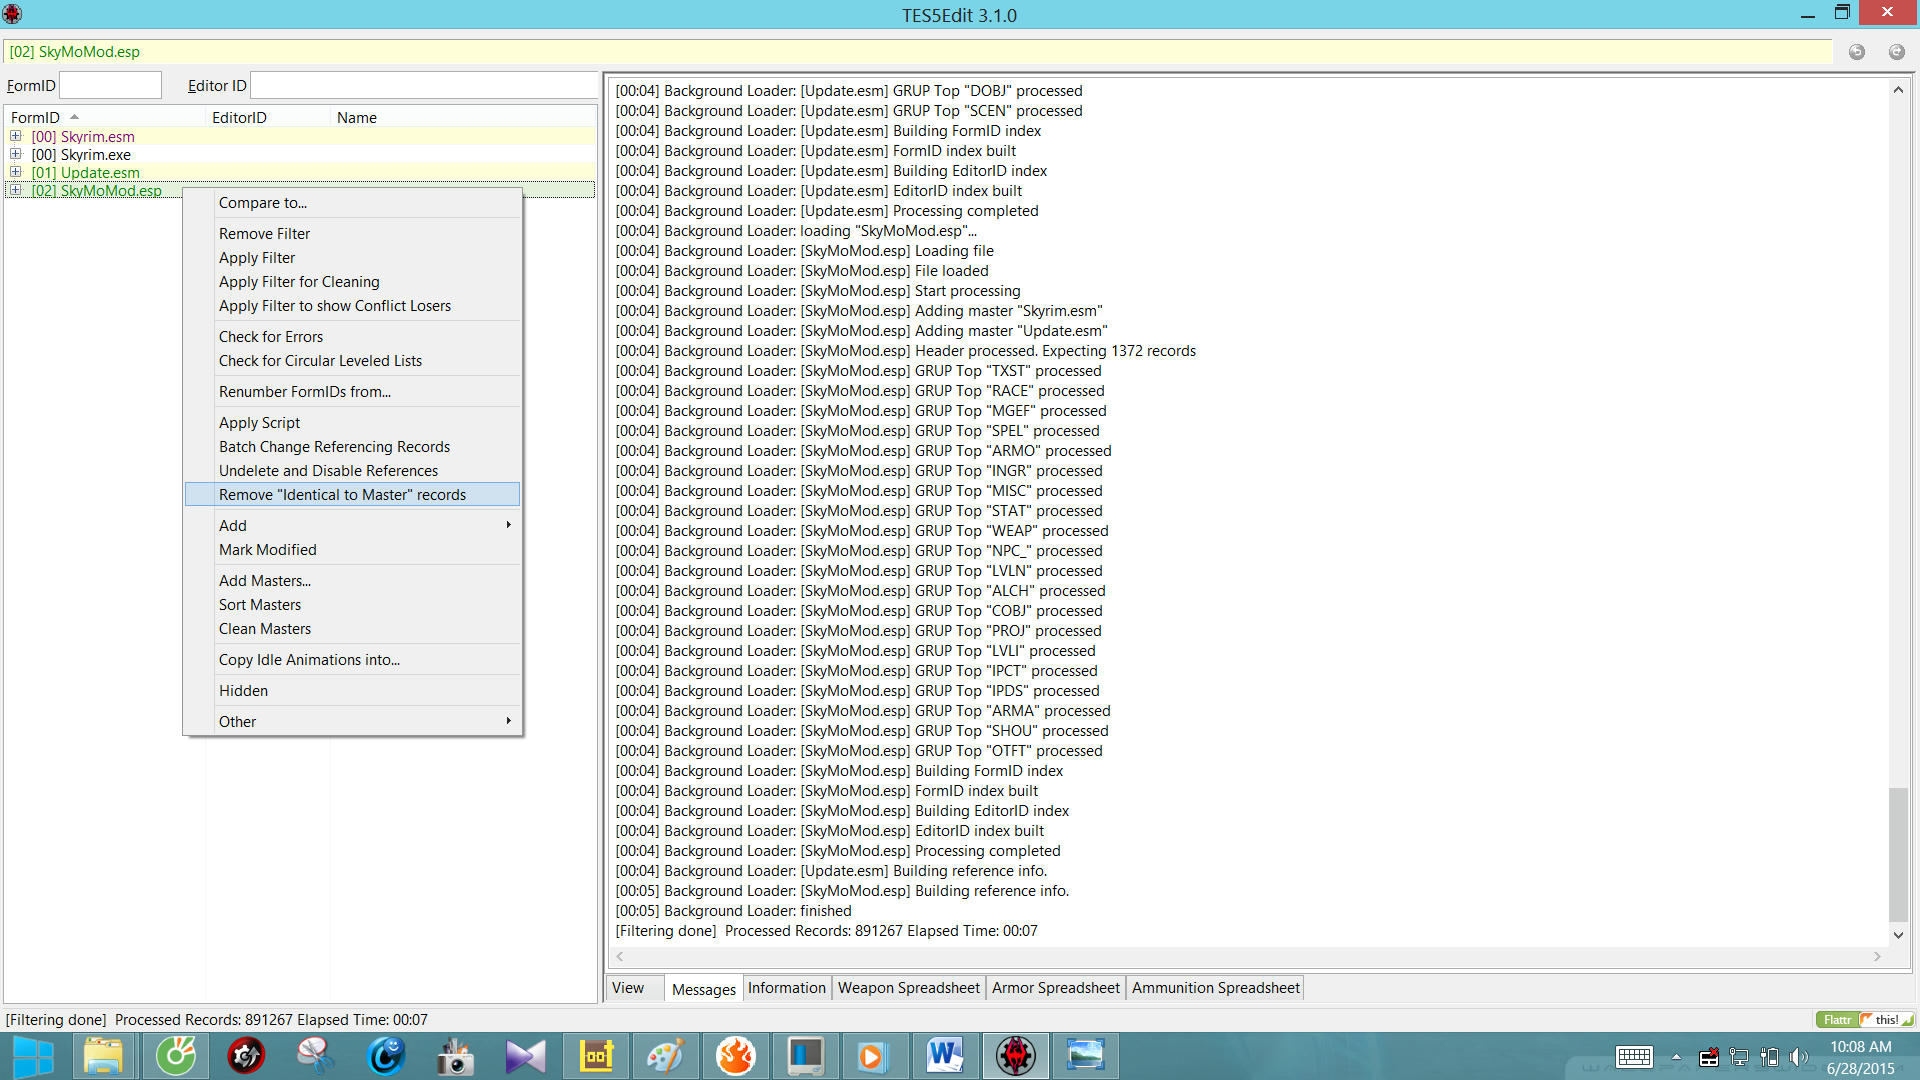1920x1080 pixels.
Task: Click the Editor ID search input field
Action: [423, 85]
